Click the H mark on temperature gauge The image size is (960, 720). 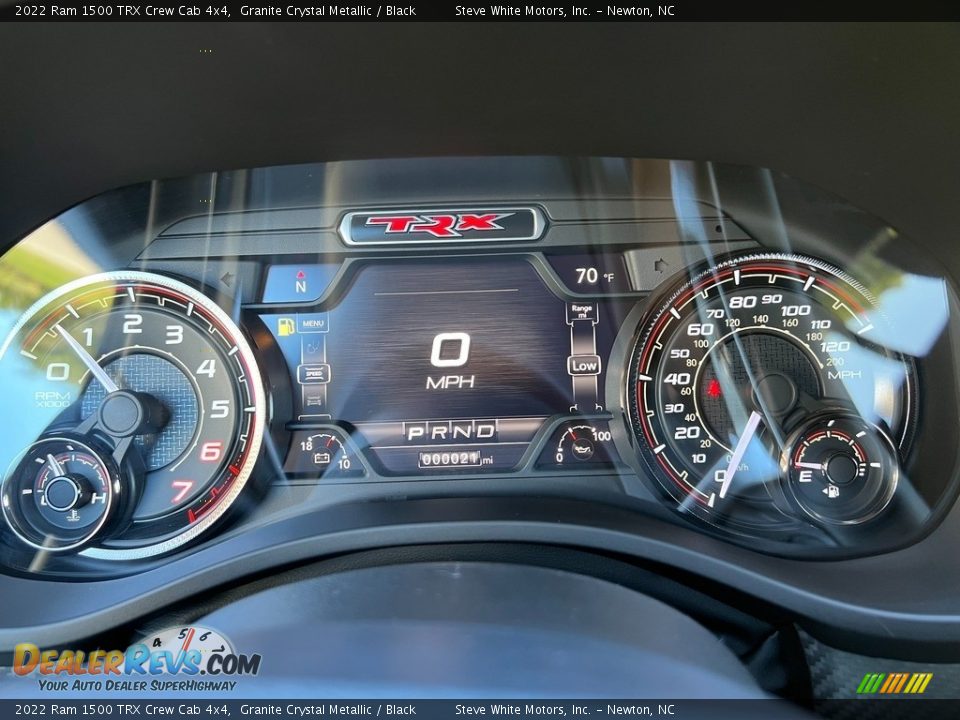pyautogui.click(x=98, y=498)
